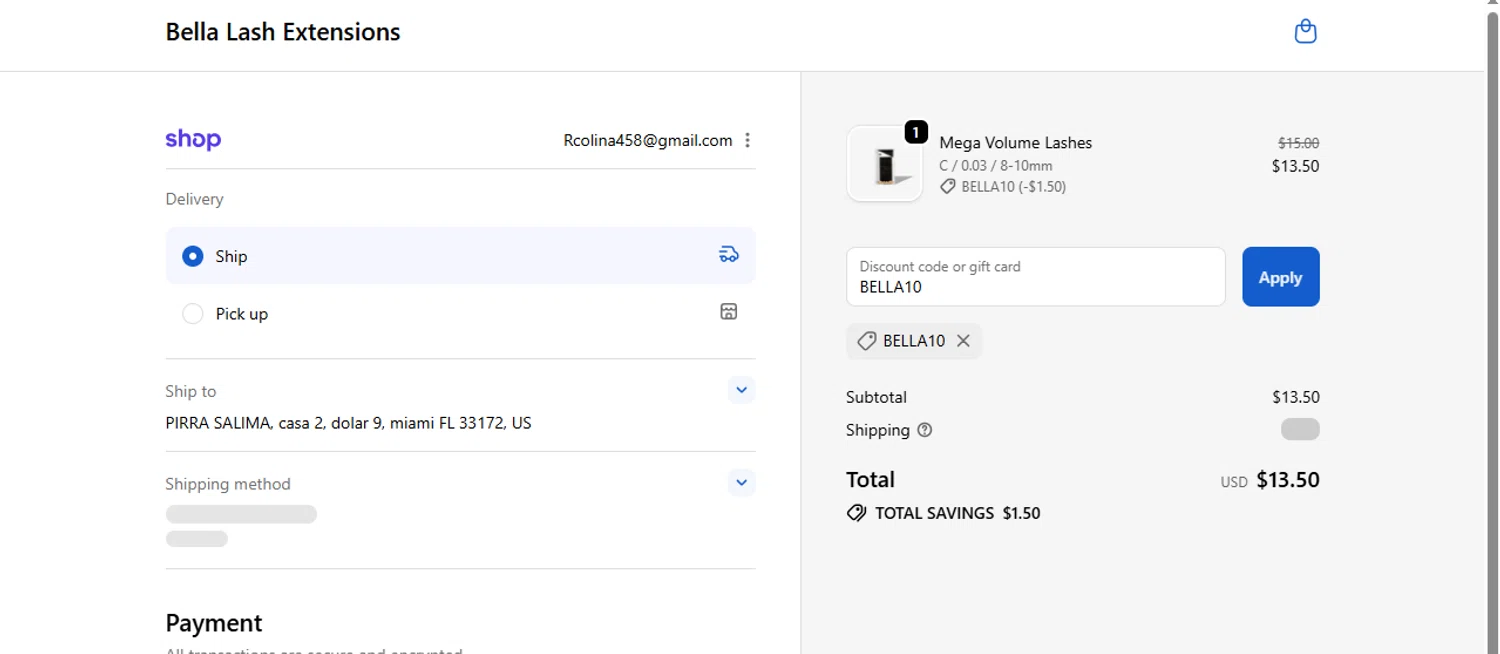
Task: Click the Shop pay logo
Action: [193, 139]
